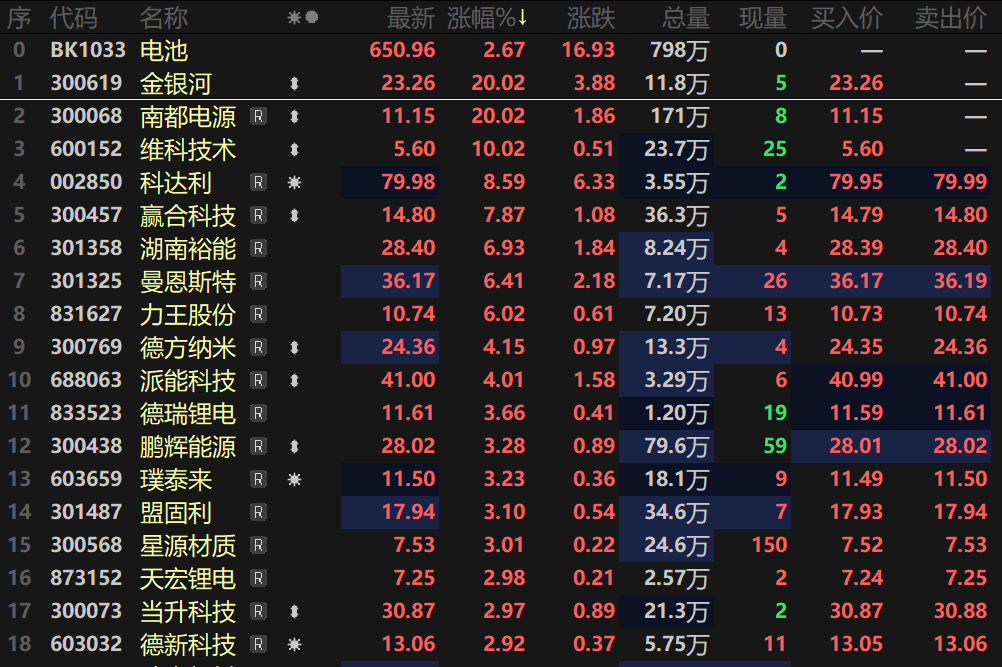The height and width of the screenshot is (667, 1002).
Task: Click the R badge beside 德瑞锂电
Action: (258, 413)
